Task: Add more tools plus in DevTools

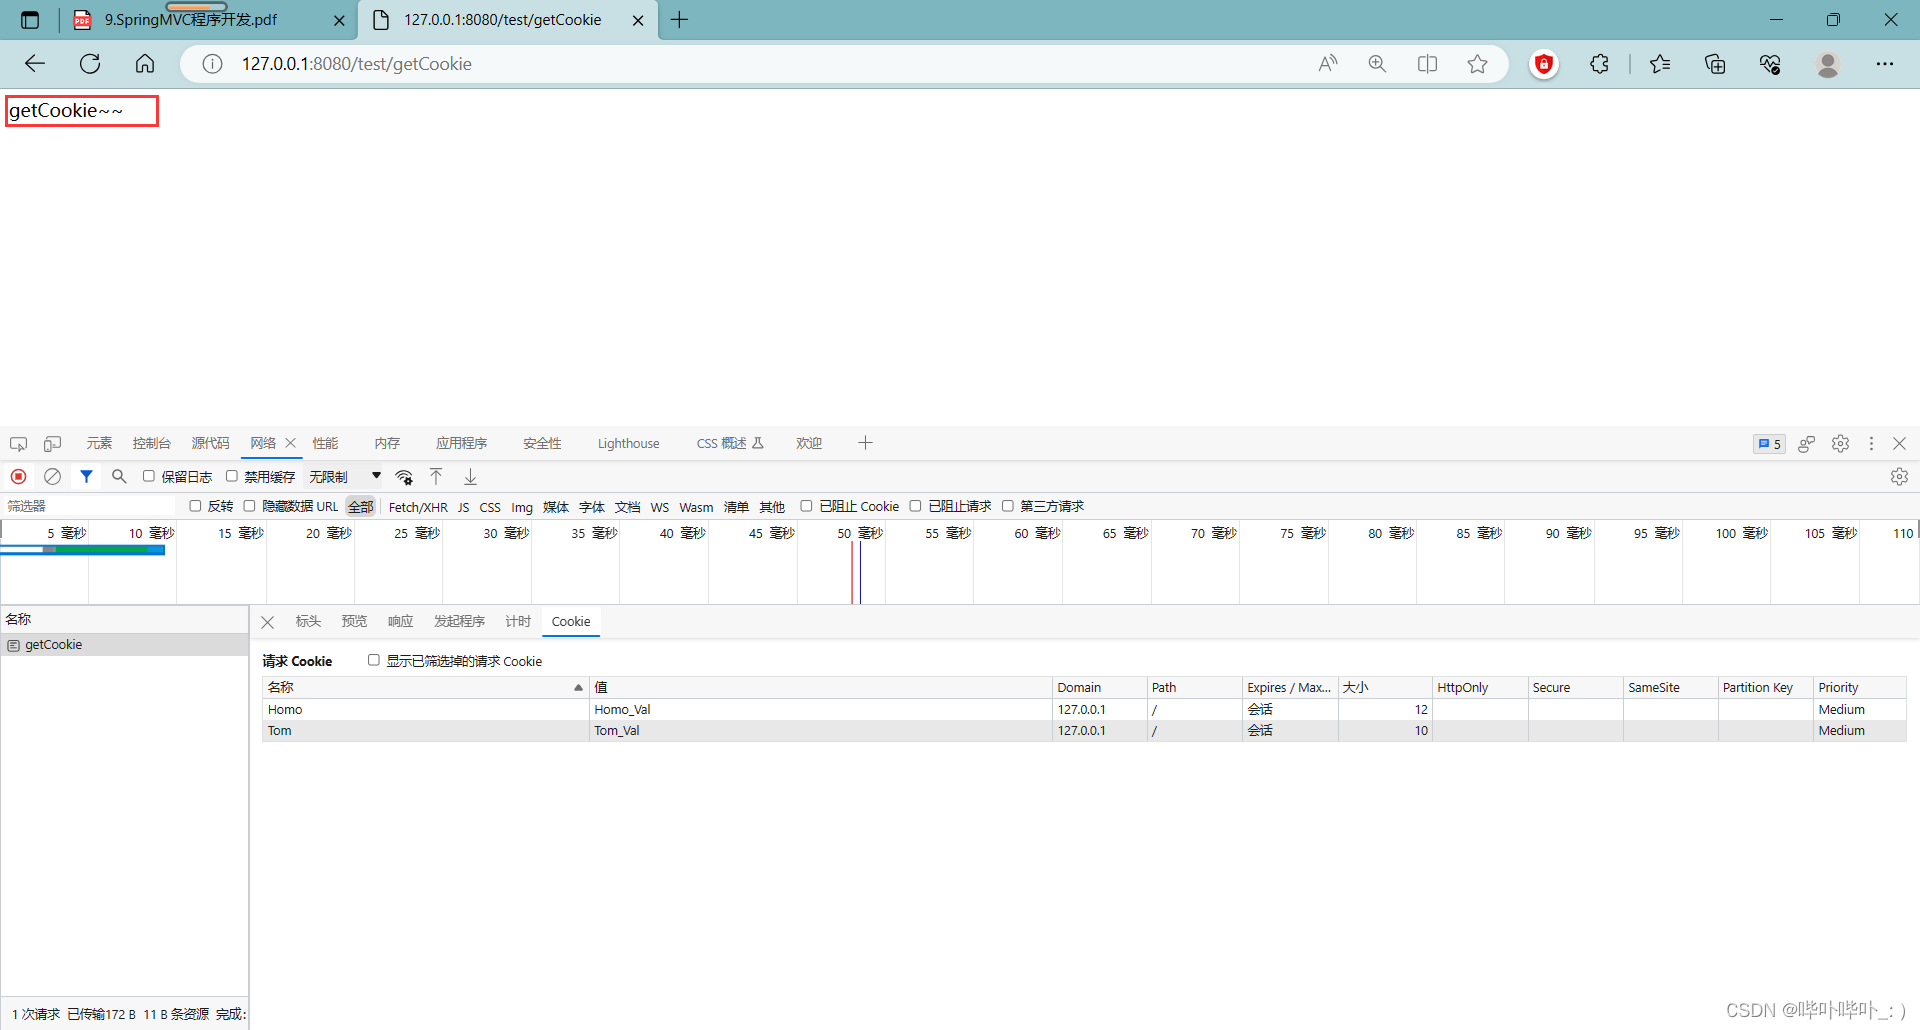Action: point(866,443)
